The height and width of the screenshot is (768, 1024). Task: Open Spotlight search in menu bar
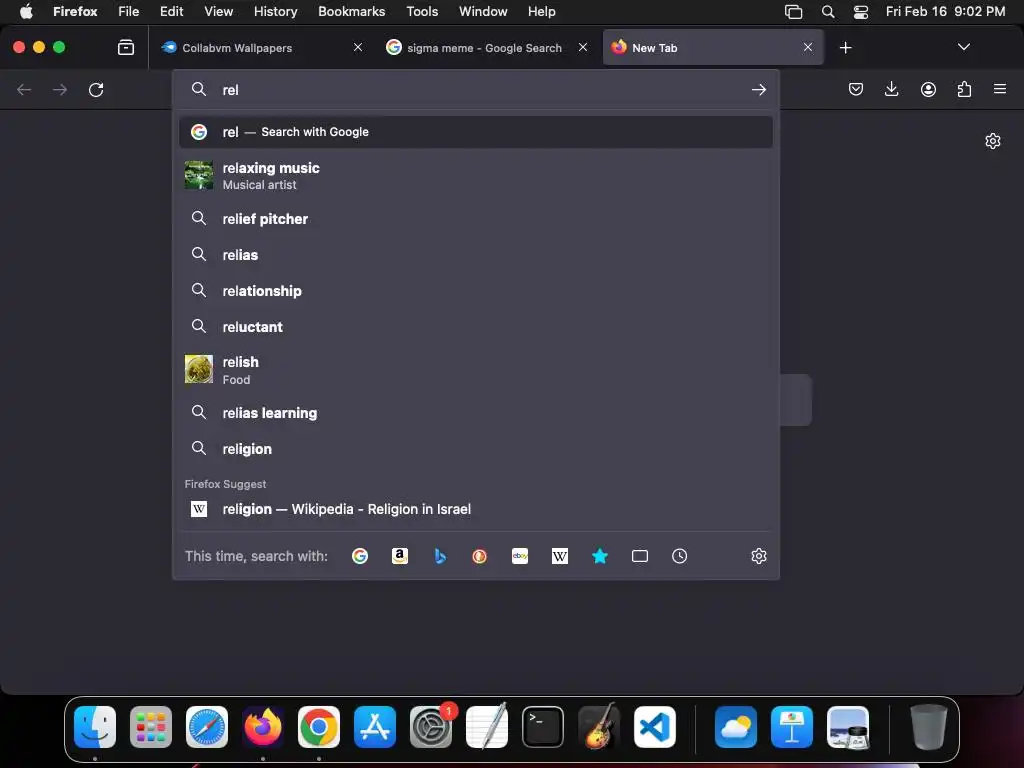click(827, 12)
